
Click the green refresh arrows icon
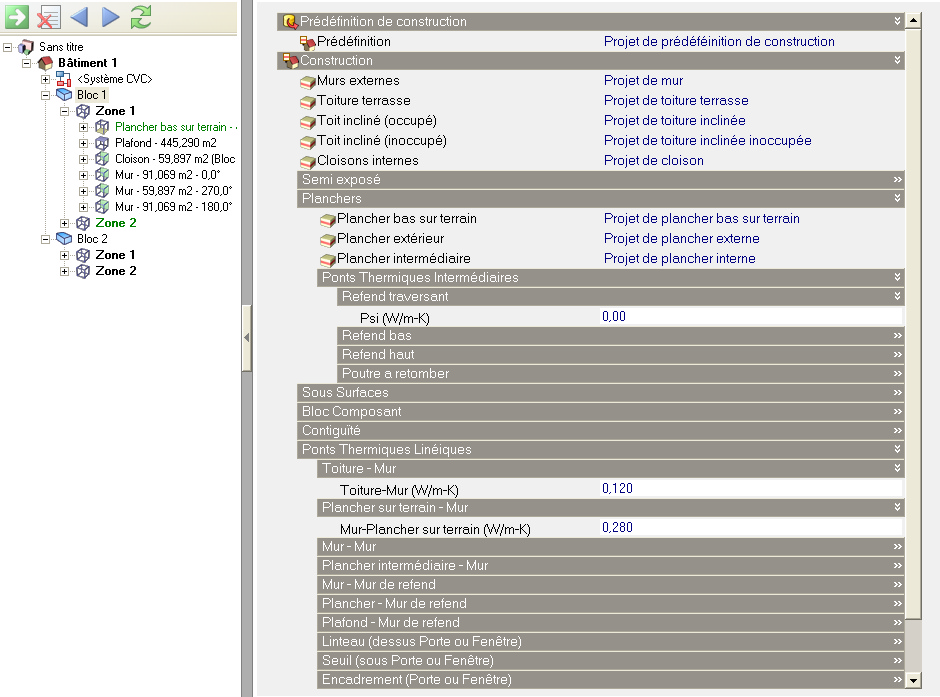[141, 16]
